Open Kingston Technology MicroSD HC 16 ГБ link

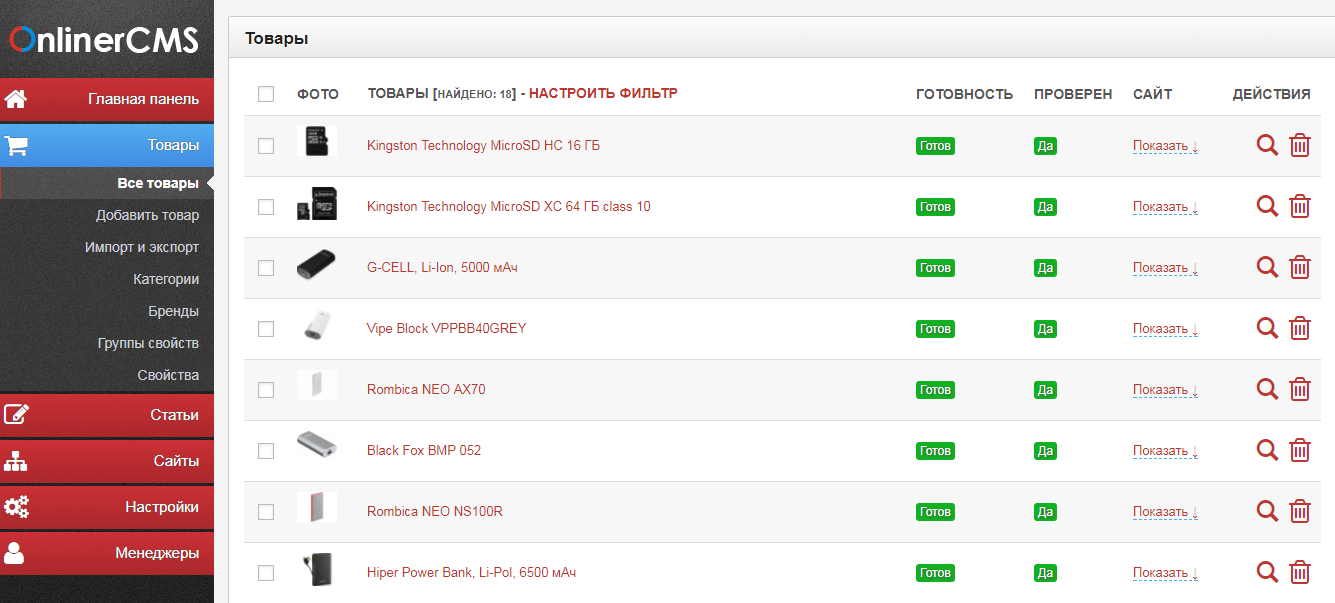(x=483, y=146)
